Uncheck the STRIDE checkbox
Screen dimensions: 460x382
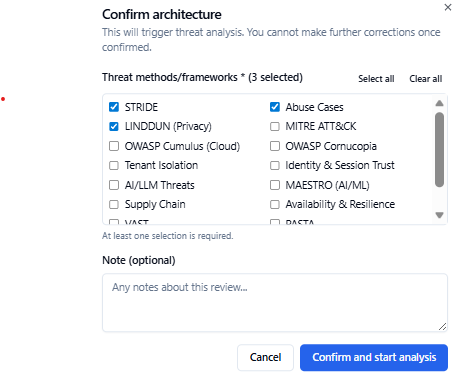coord(114,107)
